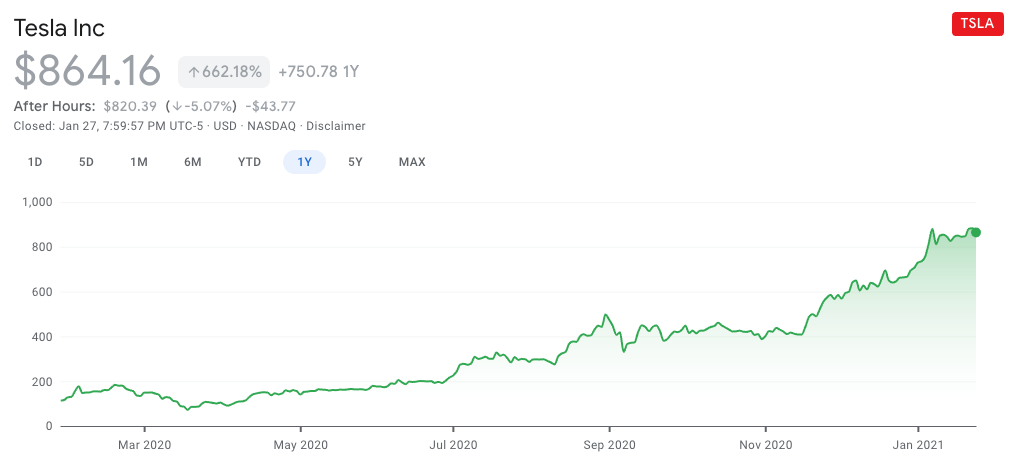Click the up arrow in 662.18% badge

[193, 71]
